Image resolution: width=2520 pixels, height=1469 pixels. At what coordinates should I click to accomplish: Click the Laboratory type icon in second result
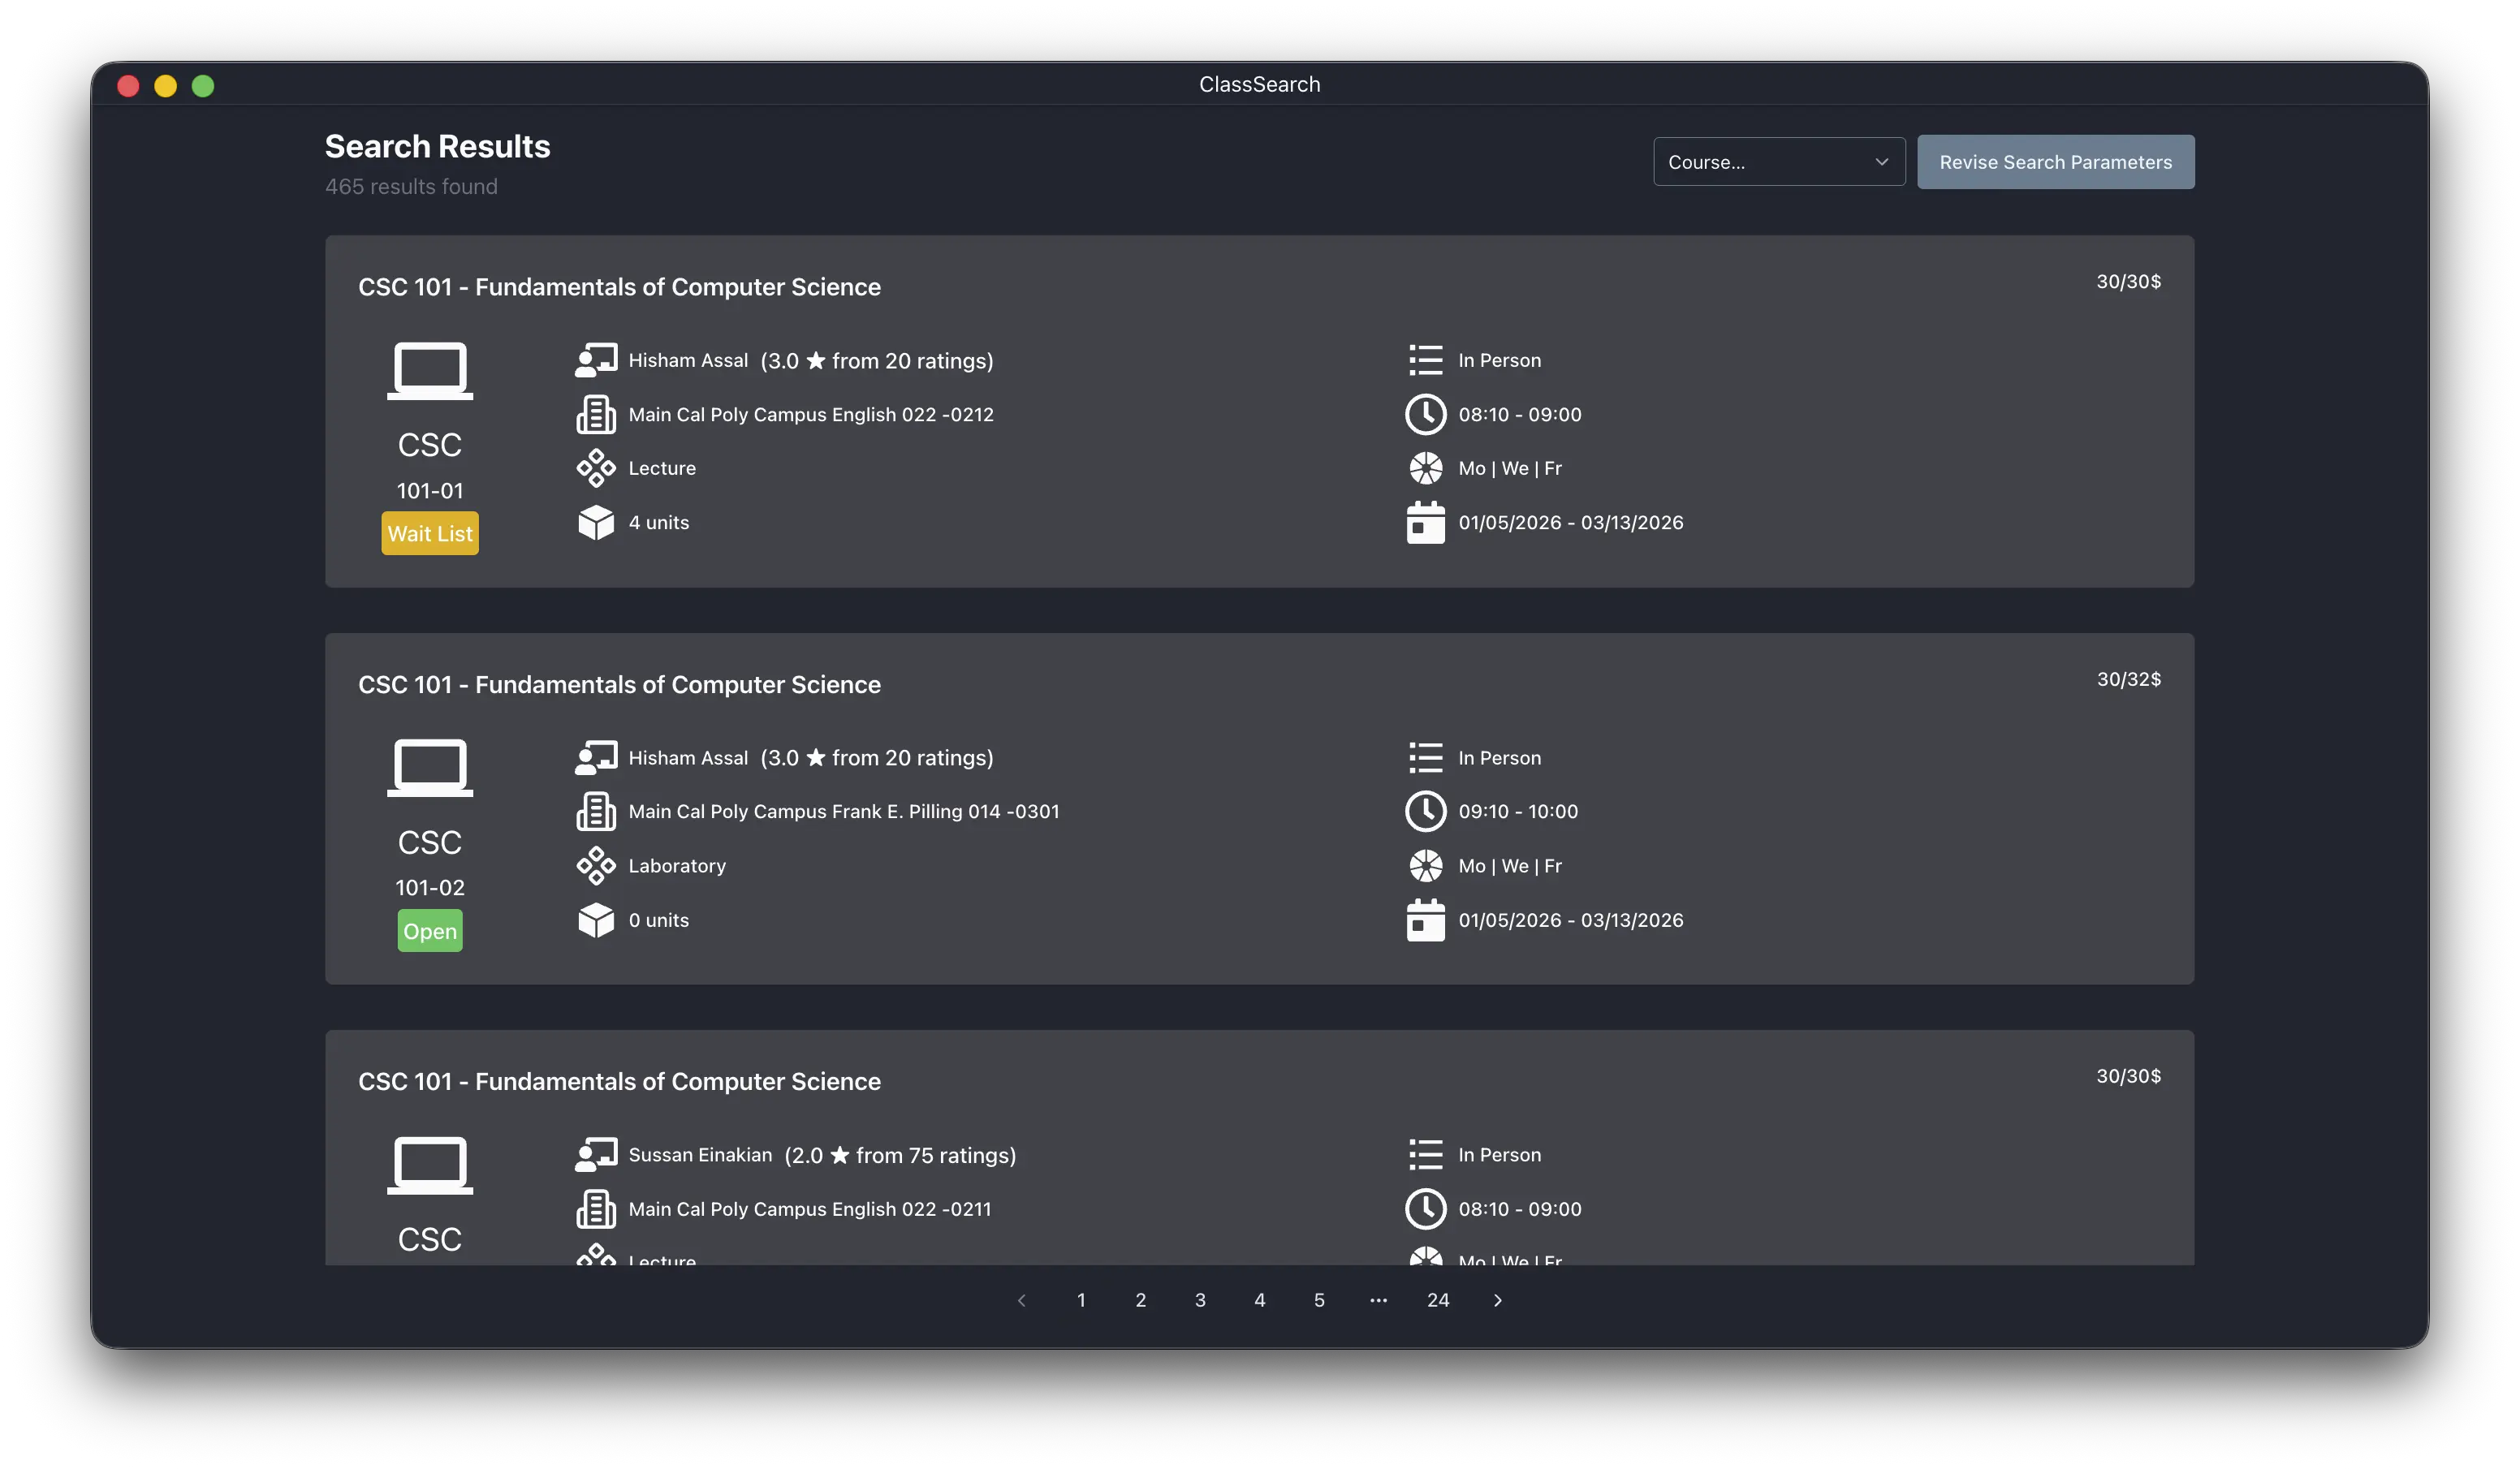596,865
